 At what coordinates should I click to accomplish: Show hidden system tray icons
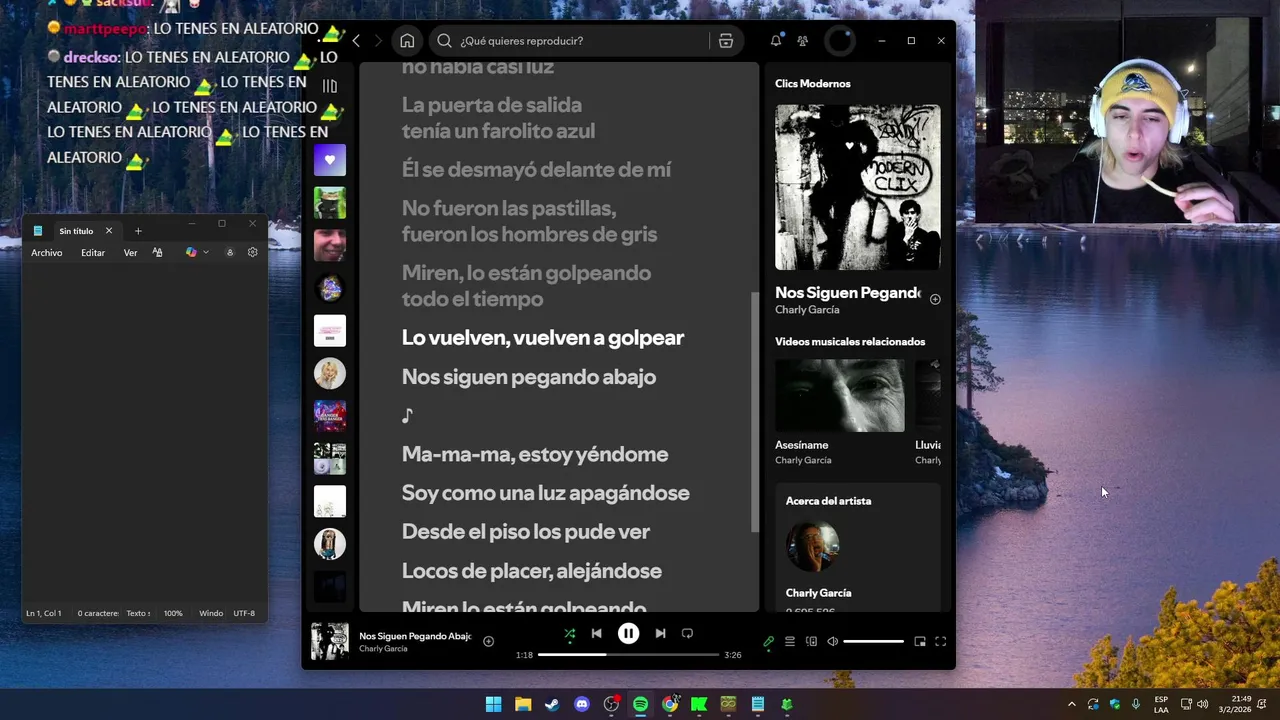[1072, 704]
